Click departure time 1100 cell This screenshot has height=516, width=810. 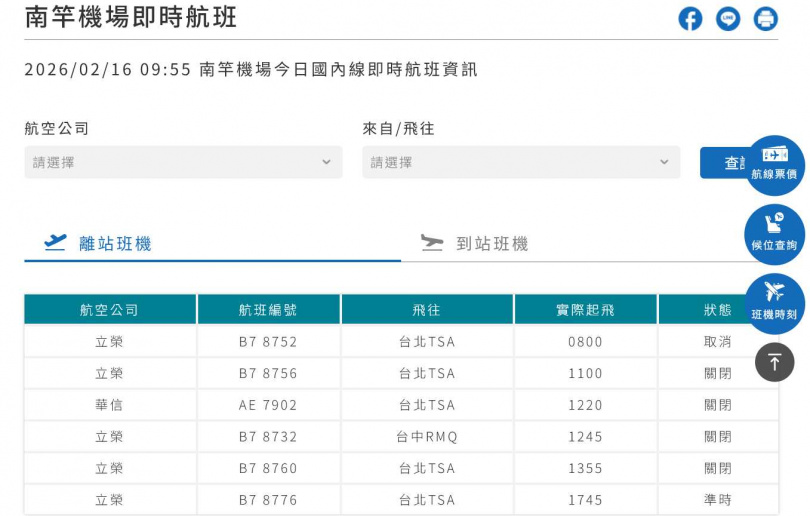pos(586,373)
